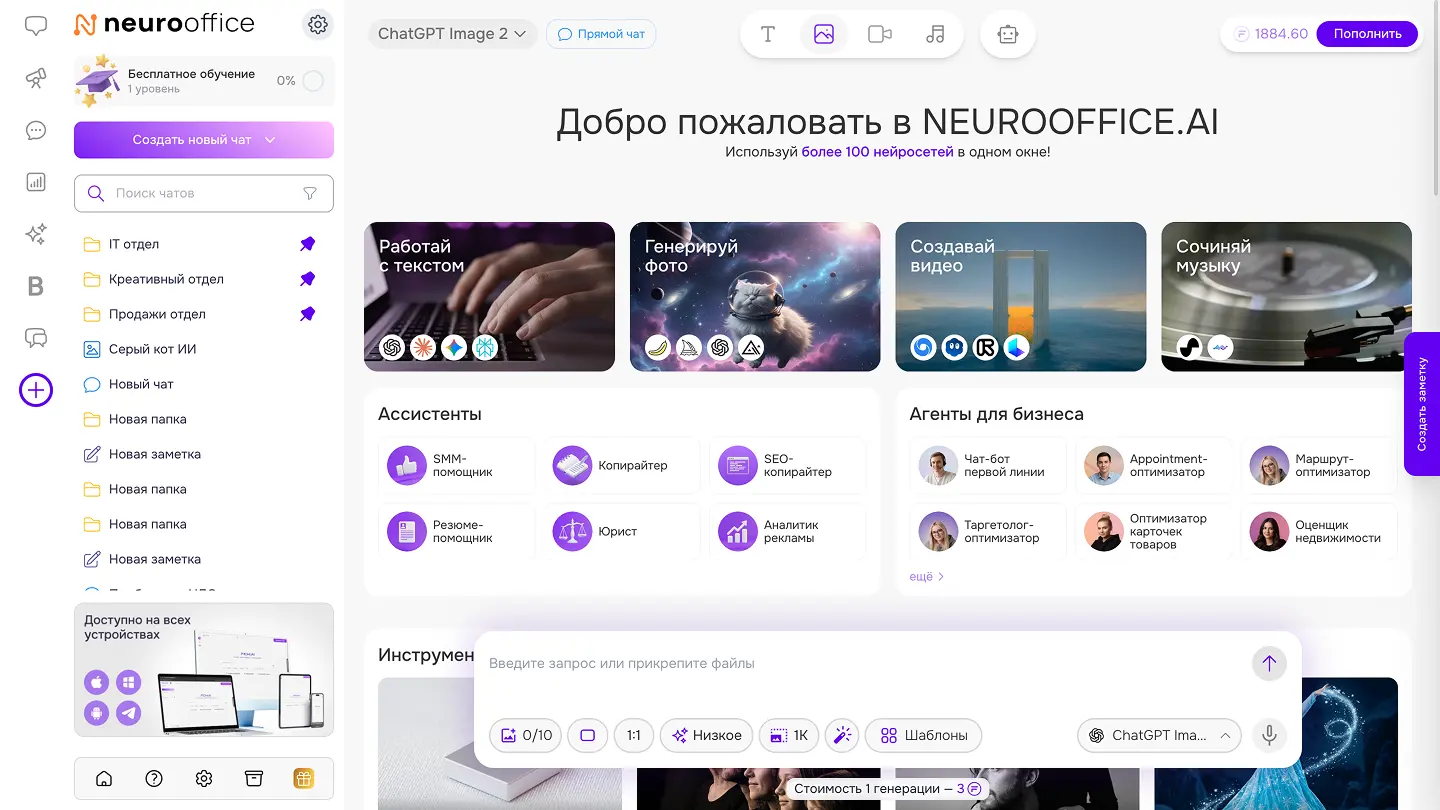Open the analytics chart icon in left rail
This screenshot has width=1440, height=810.
click(36, 182)
